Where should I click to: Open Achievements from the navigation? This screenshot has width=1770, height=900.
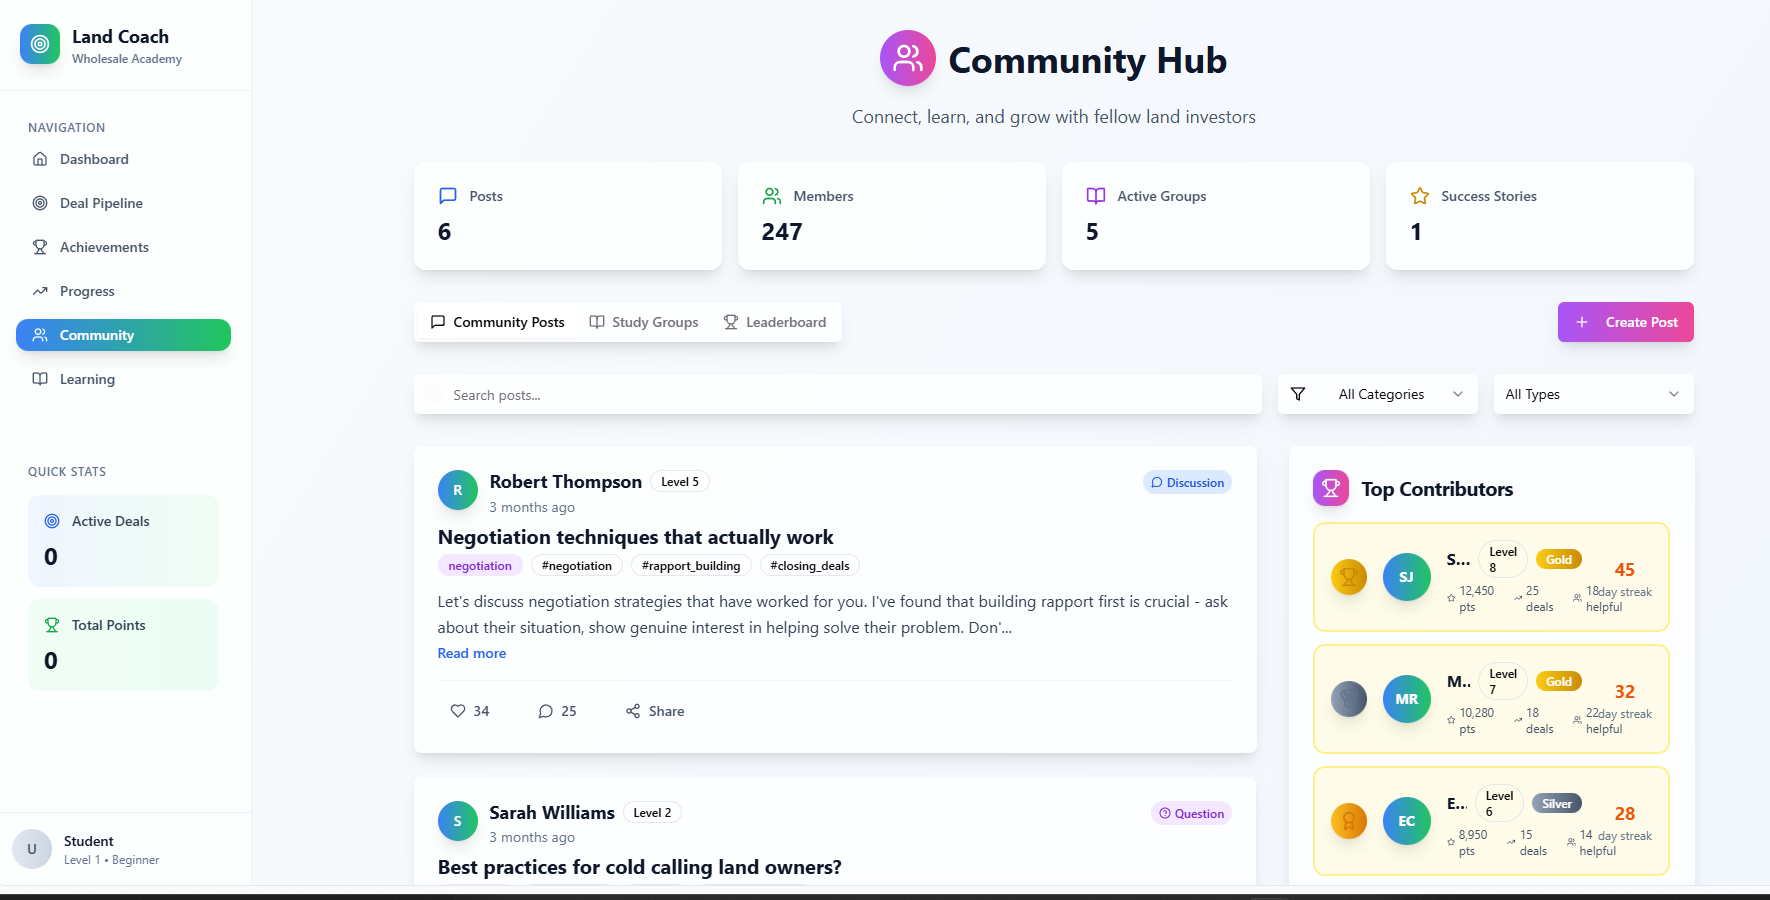coord(104,247)
